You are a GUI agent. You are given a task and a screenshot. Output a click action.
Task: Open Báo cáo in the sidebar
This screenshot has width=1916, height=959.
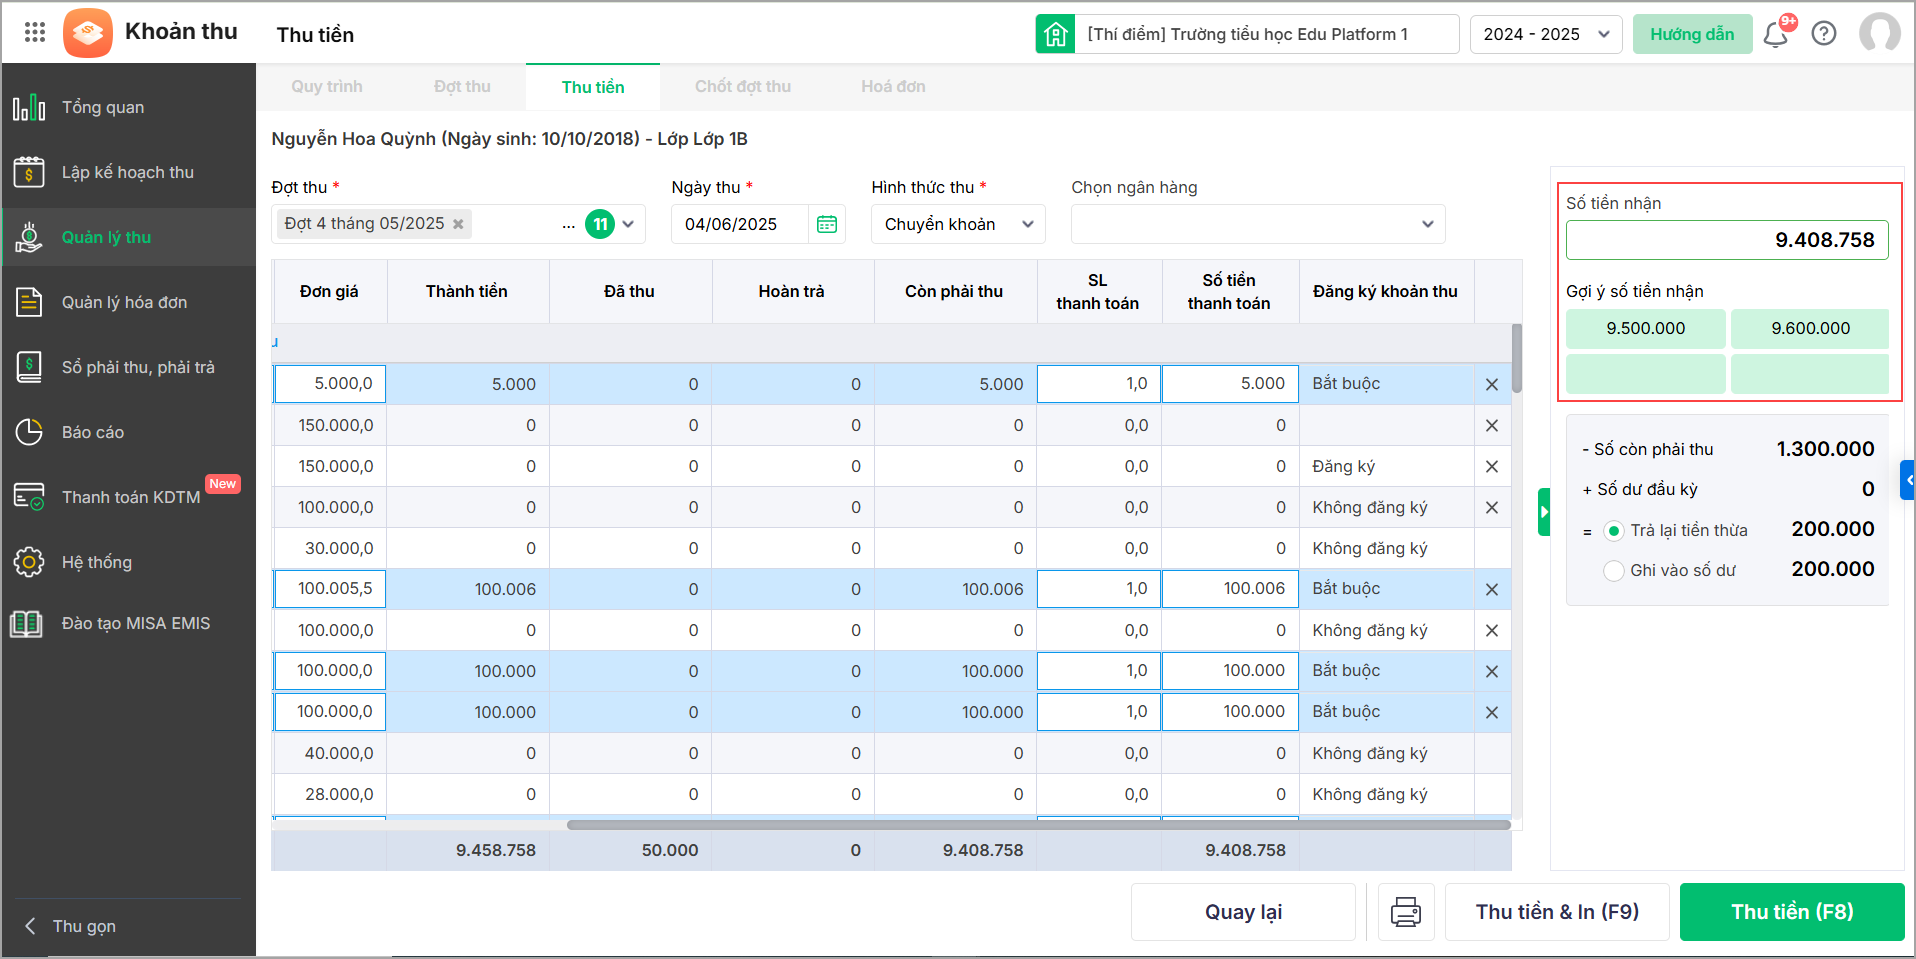tap(93, 432)
